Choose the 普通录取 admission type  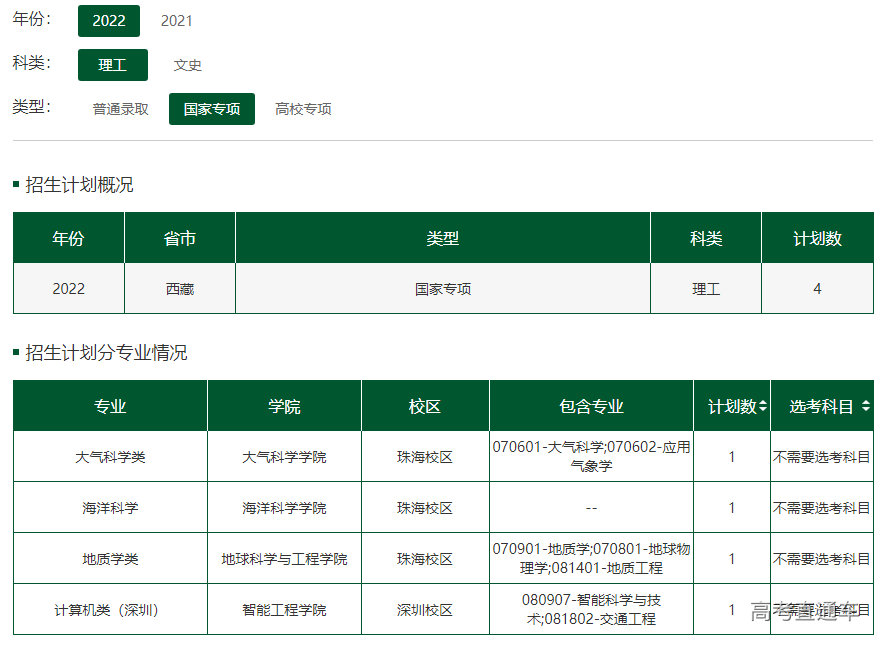pos(121,109)
